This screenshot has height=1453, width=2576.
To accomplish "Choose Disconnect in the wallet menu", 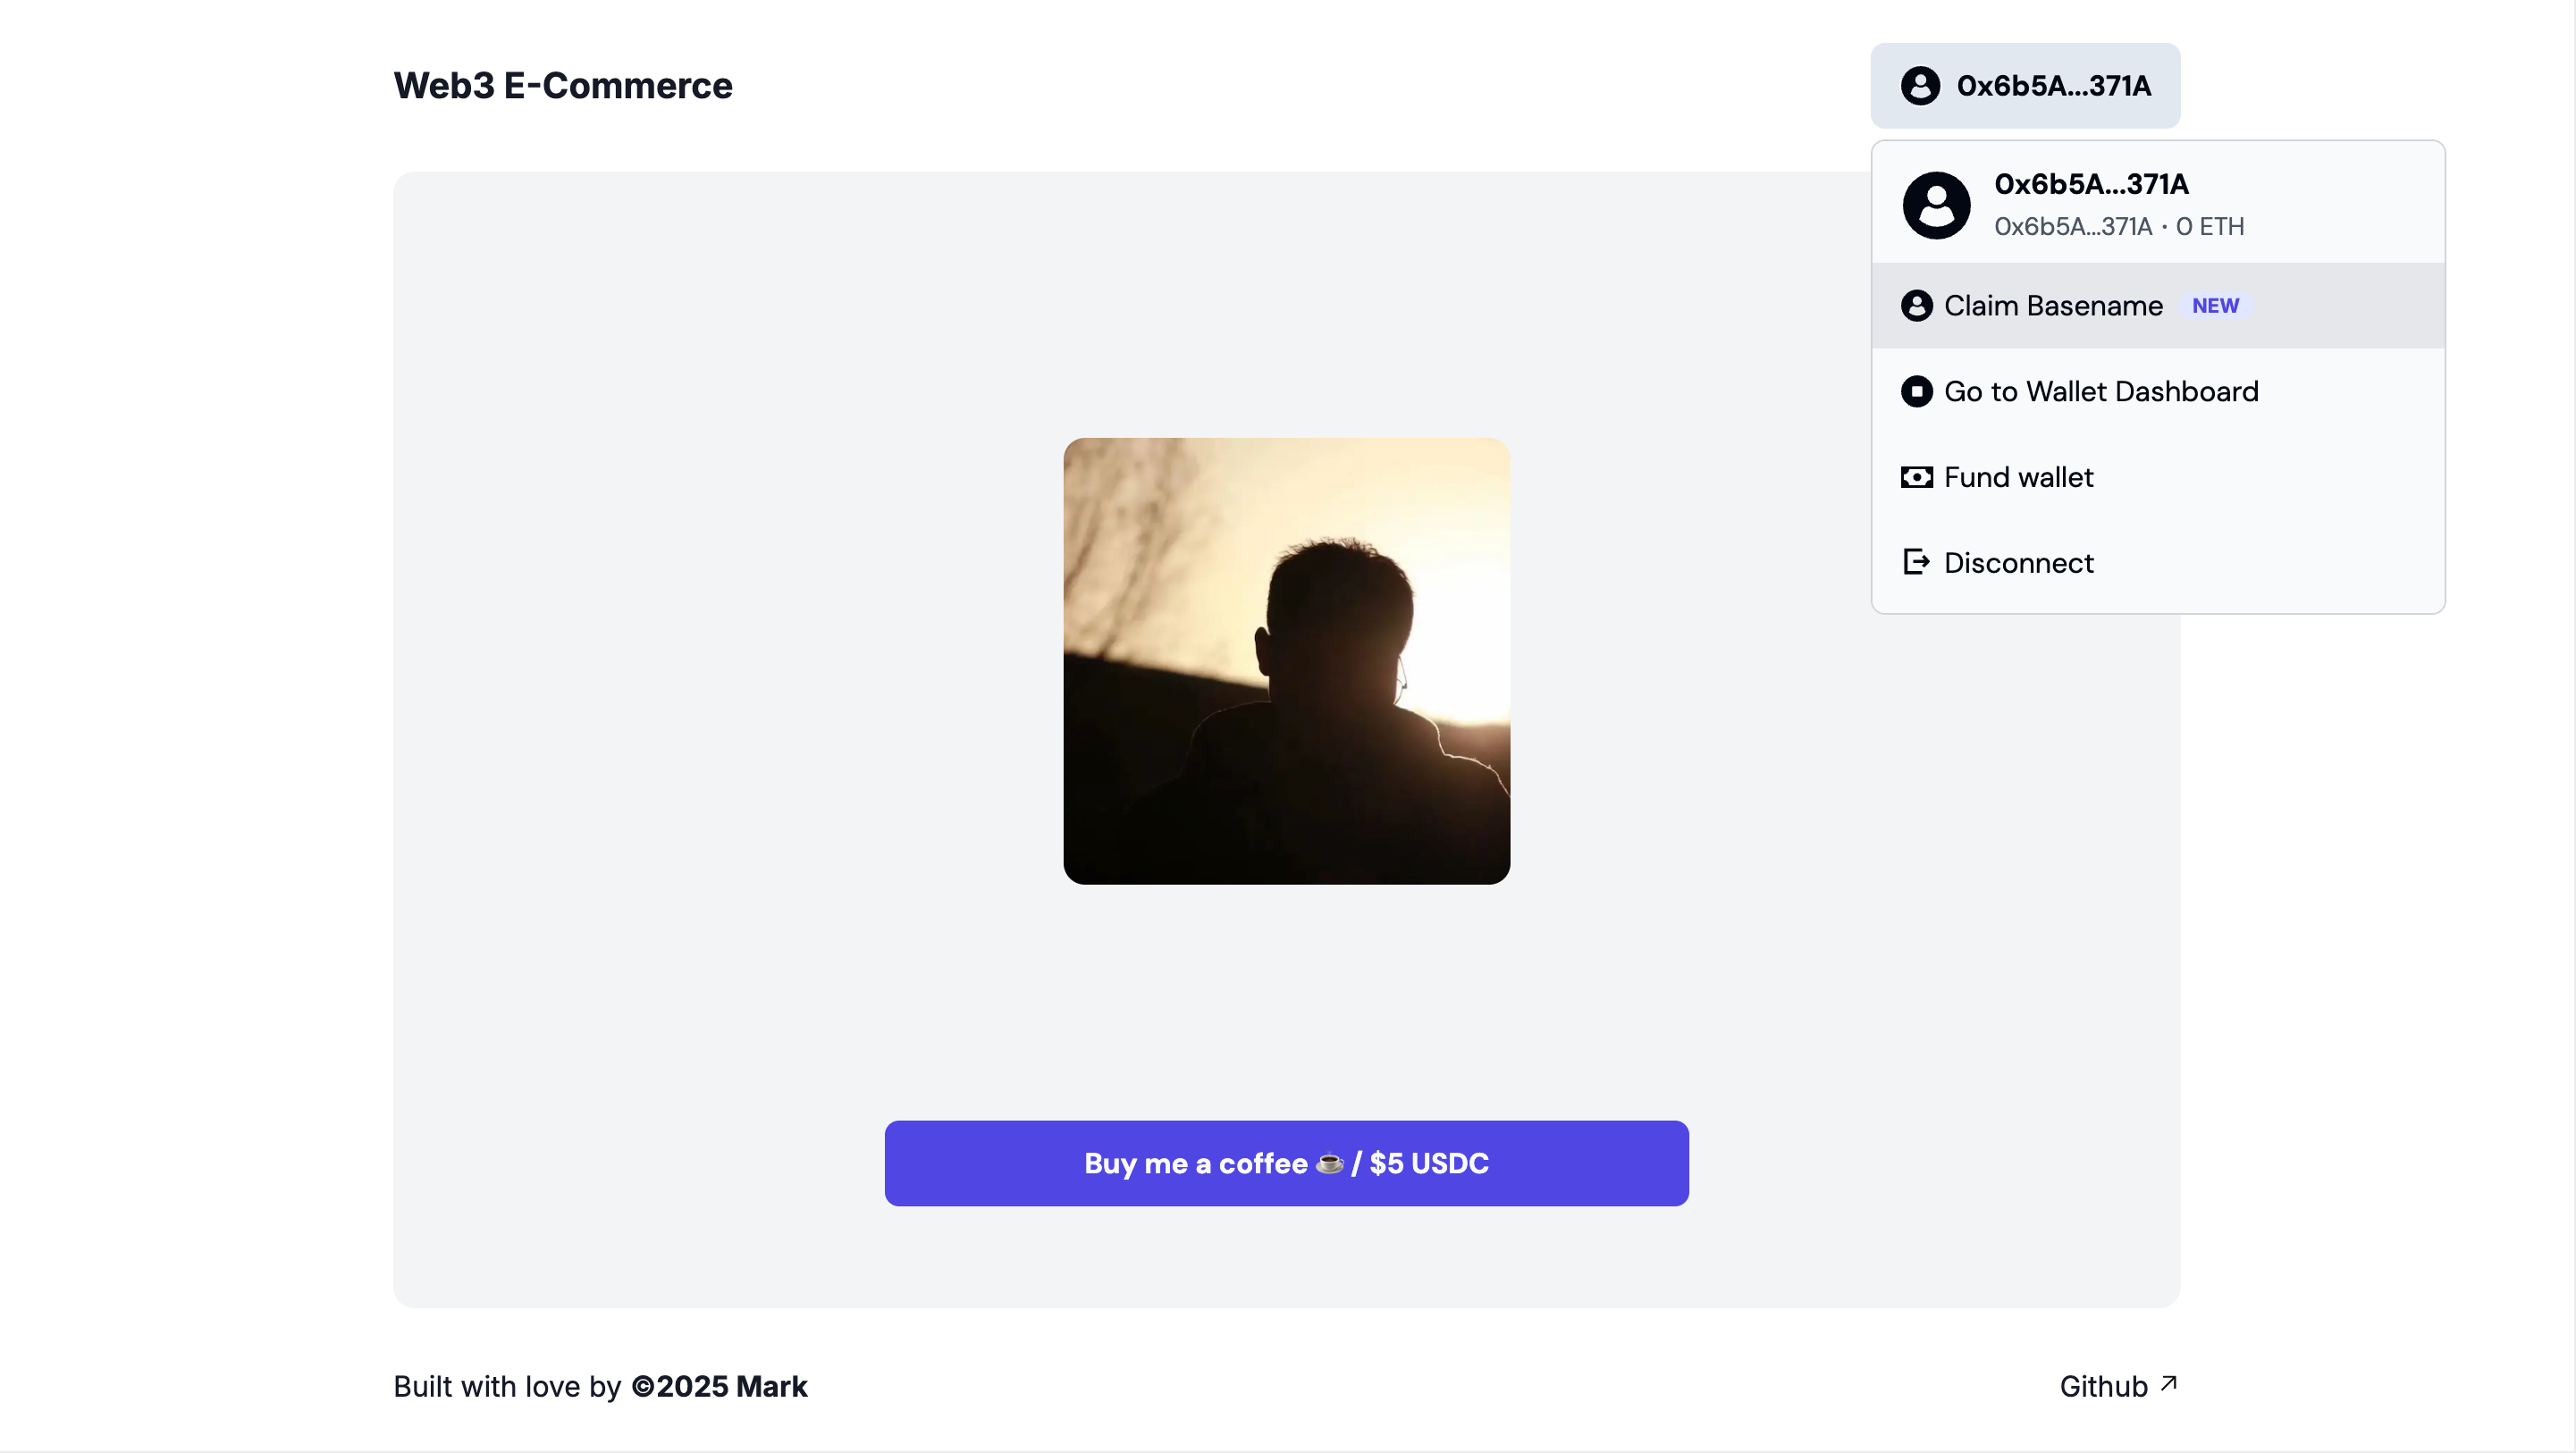I will tap(2018, 562).
